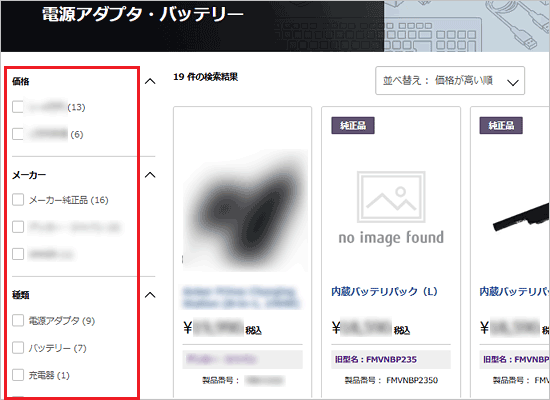Enable the バッテリー (7) filter
This screenshot has height=400, width=550.
click(18, 348)
